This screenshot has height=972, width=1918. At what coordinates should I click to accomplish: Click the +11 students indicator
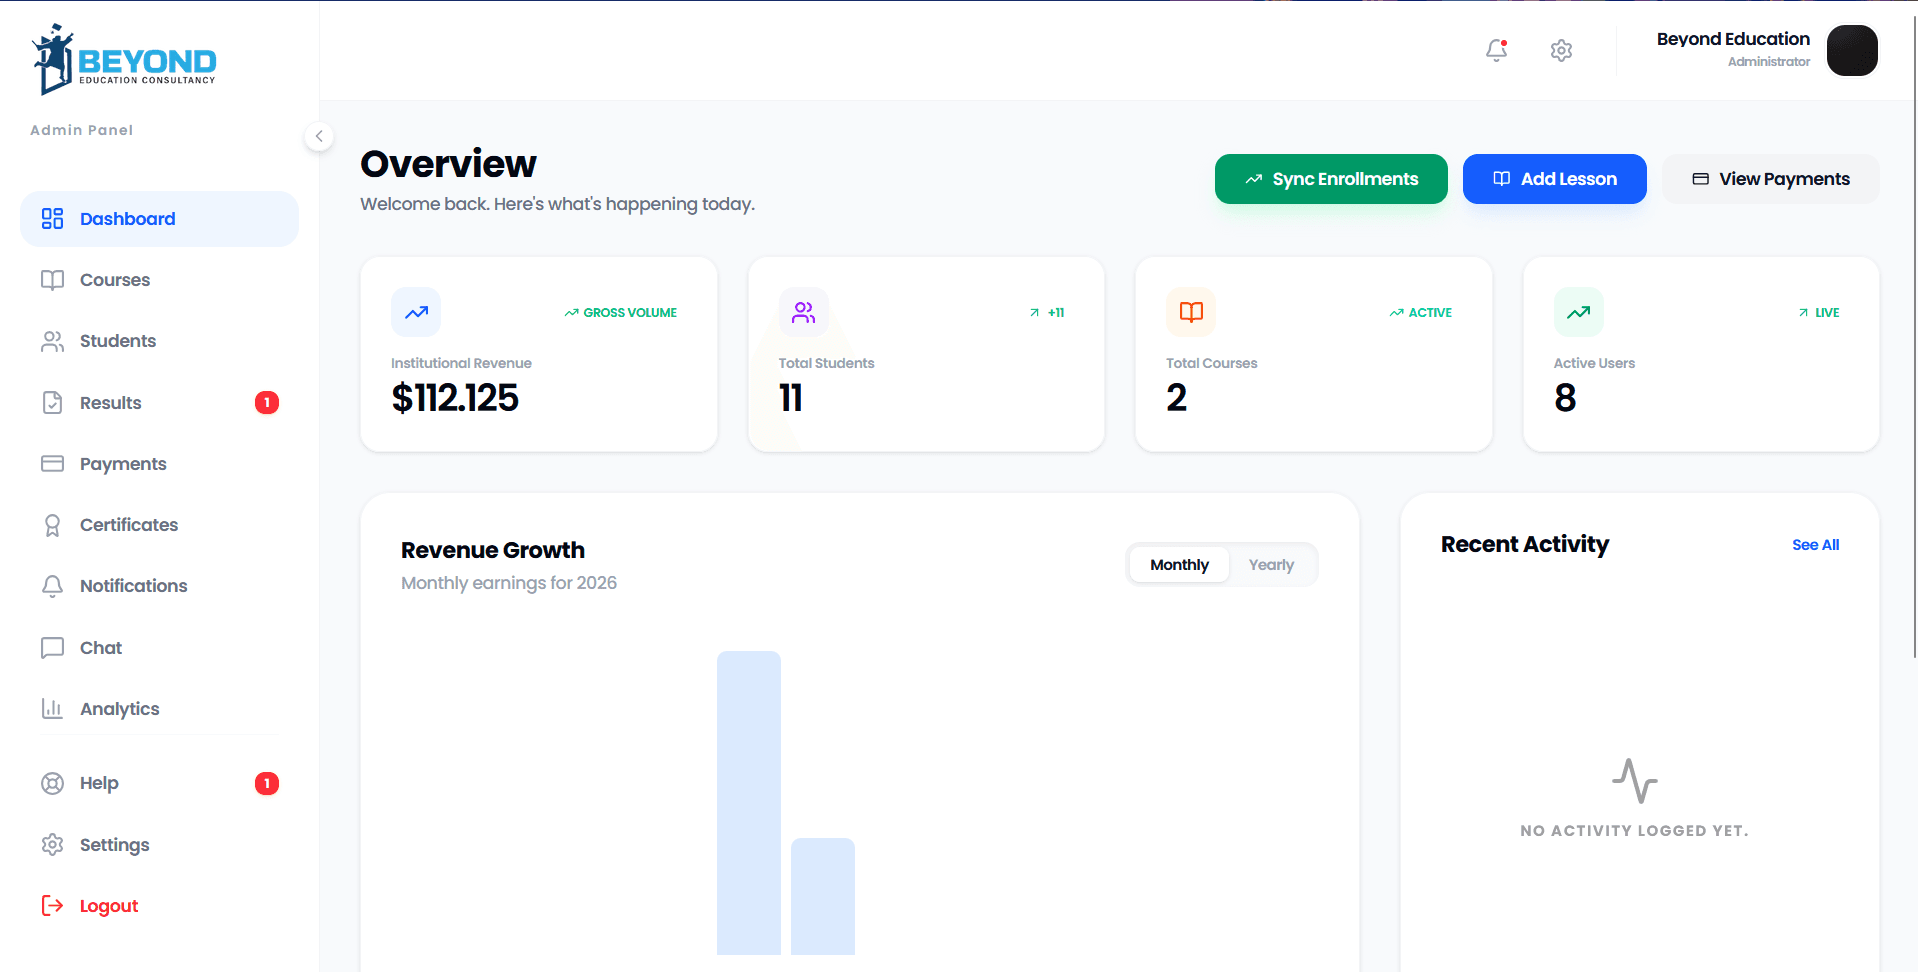coord(1047,313)
